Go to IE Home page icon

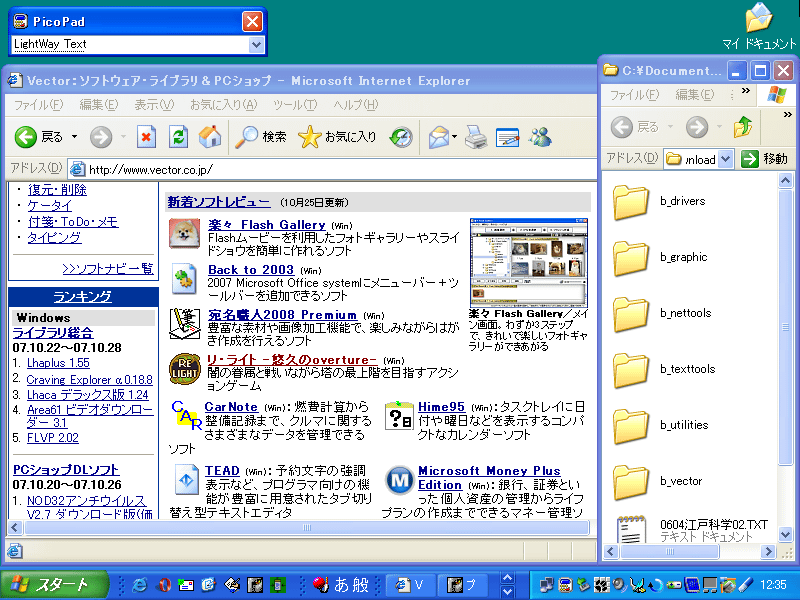(210, 137)
